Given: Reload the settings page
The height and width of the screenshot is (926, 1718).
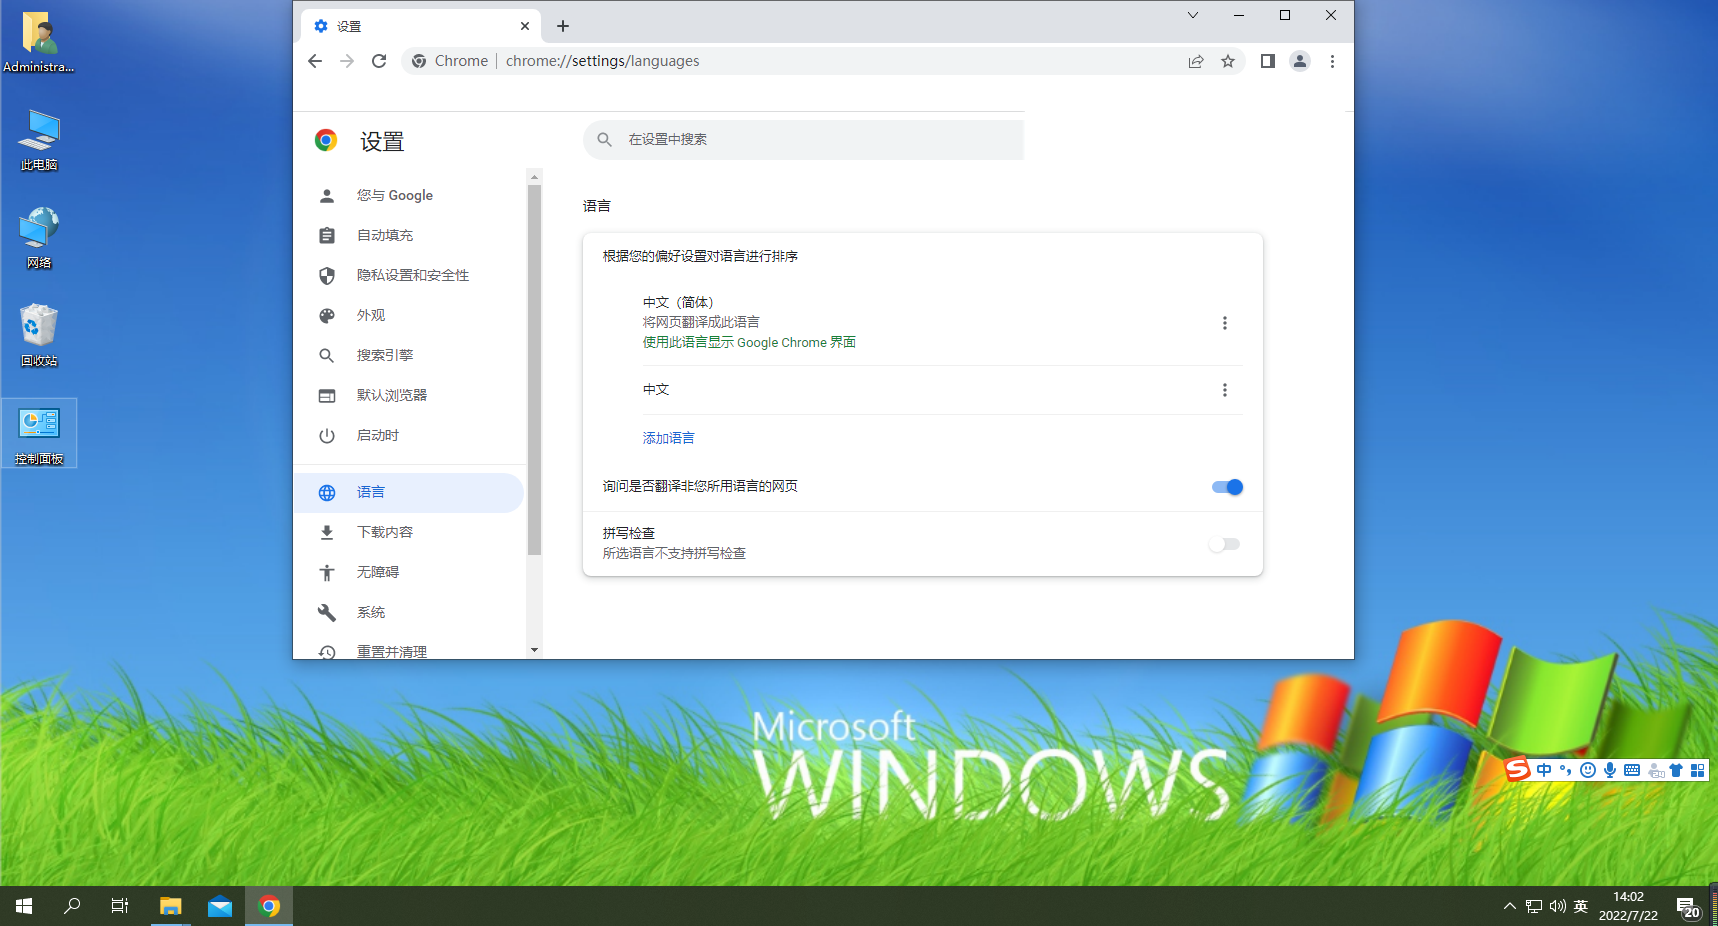Looking at the screenshot, I should tap(379, 61).
